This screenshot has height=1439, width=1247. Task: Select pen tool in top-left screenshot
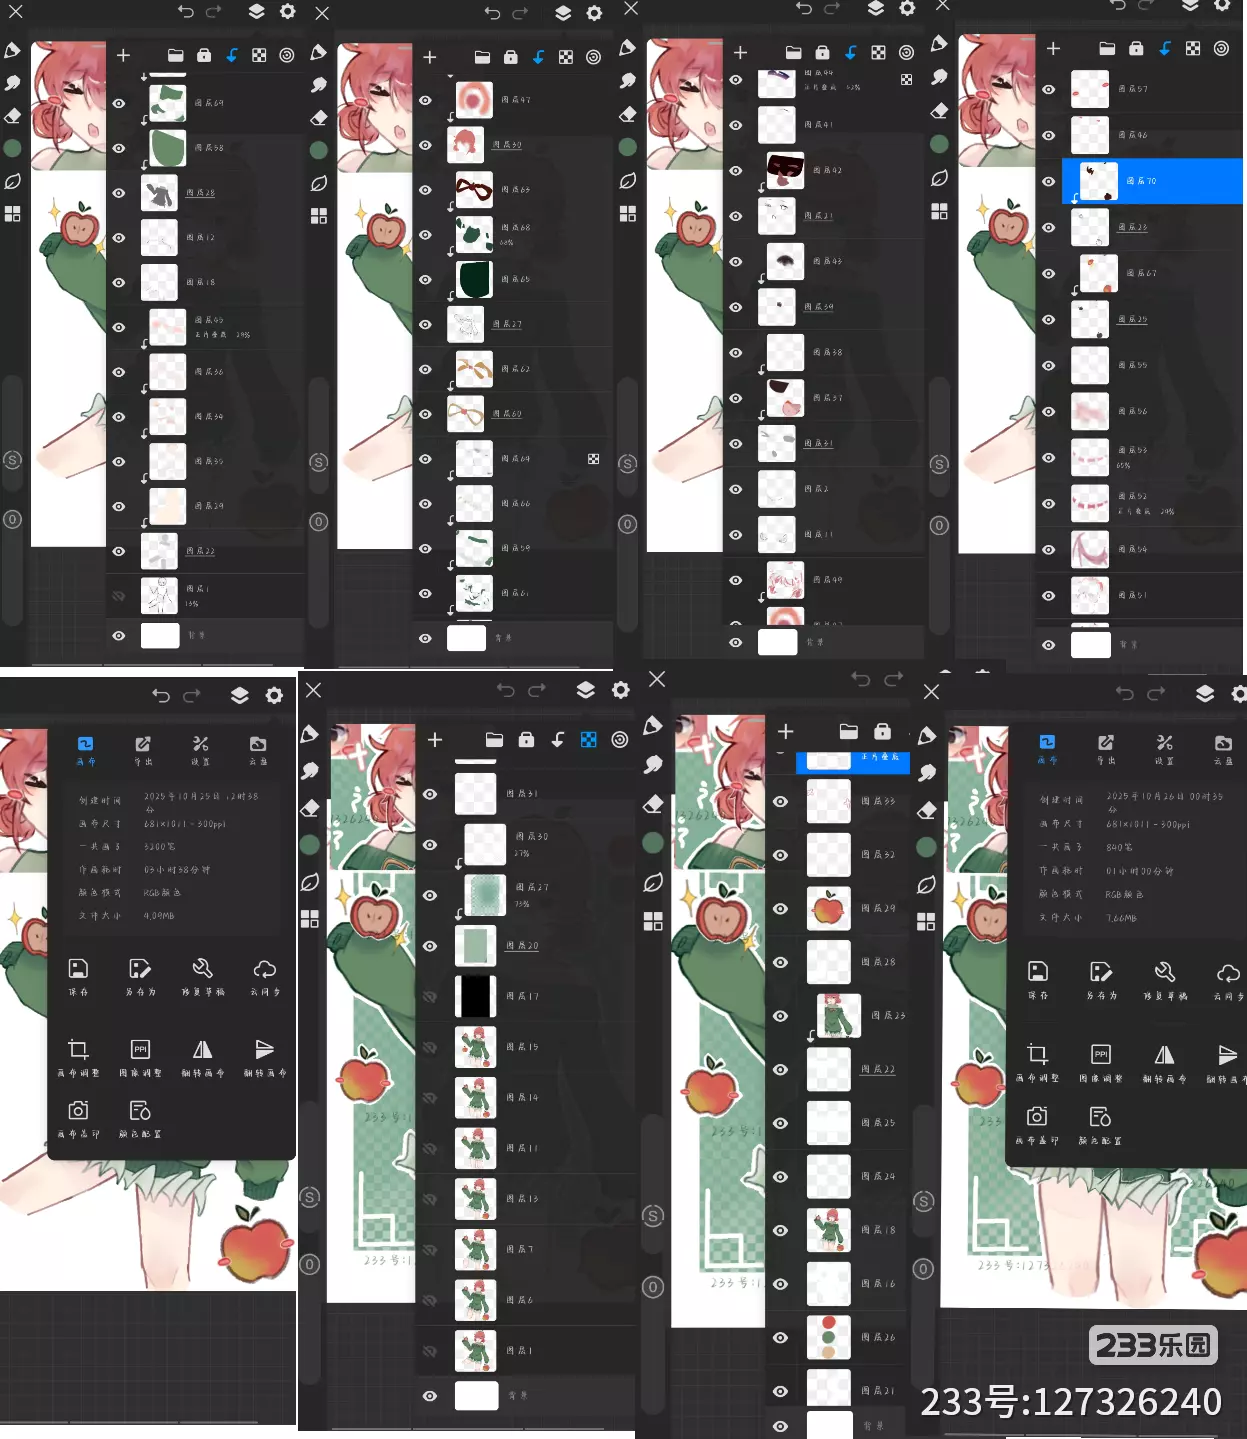point(12,51)
